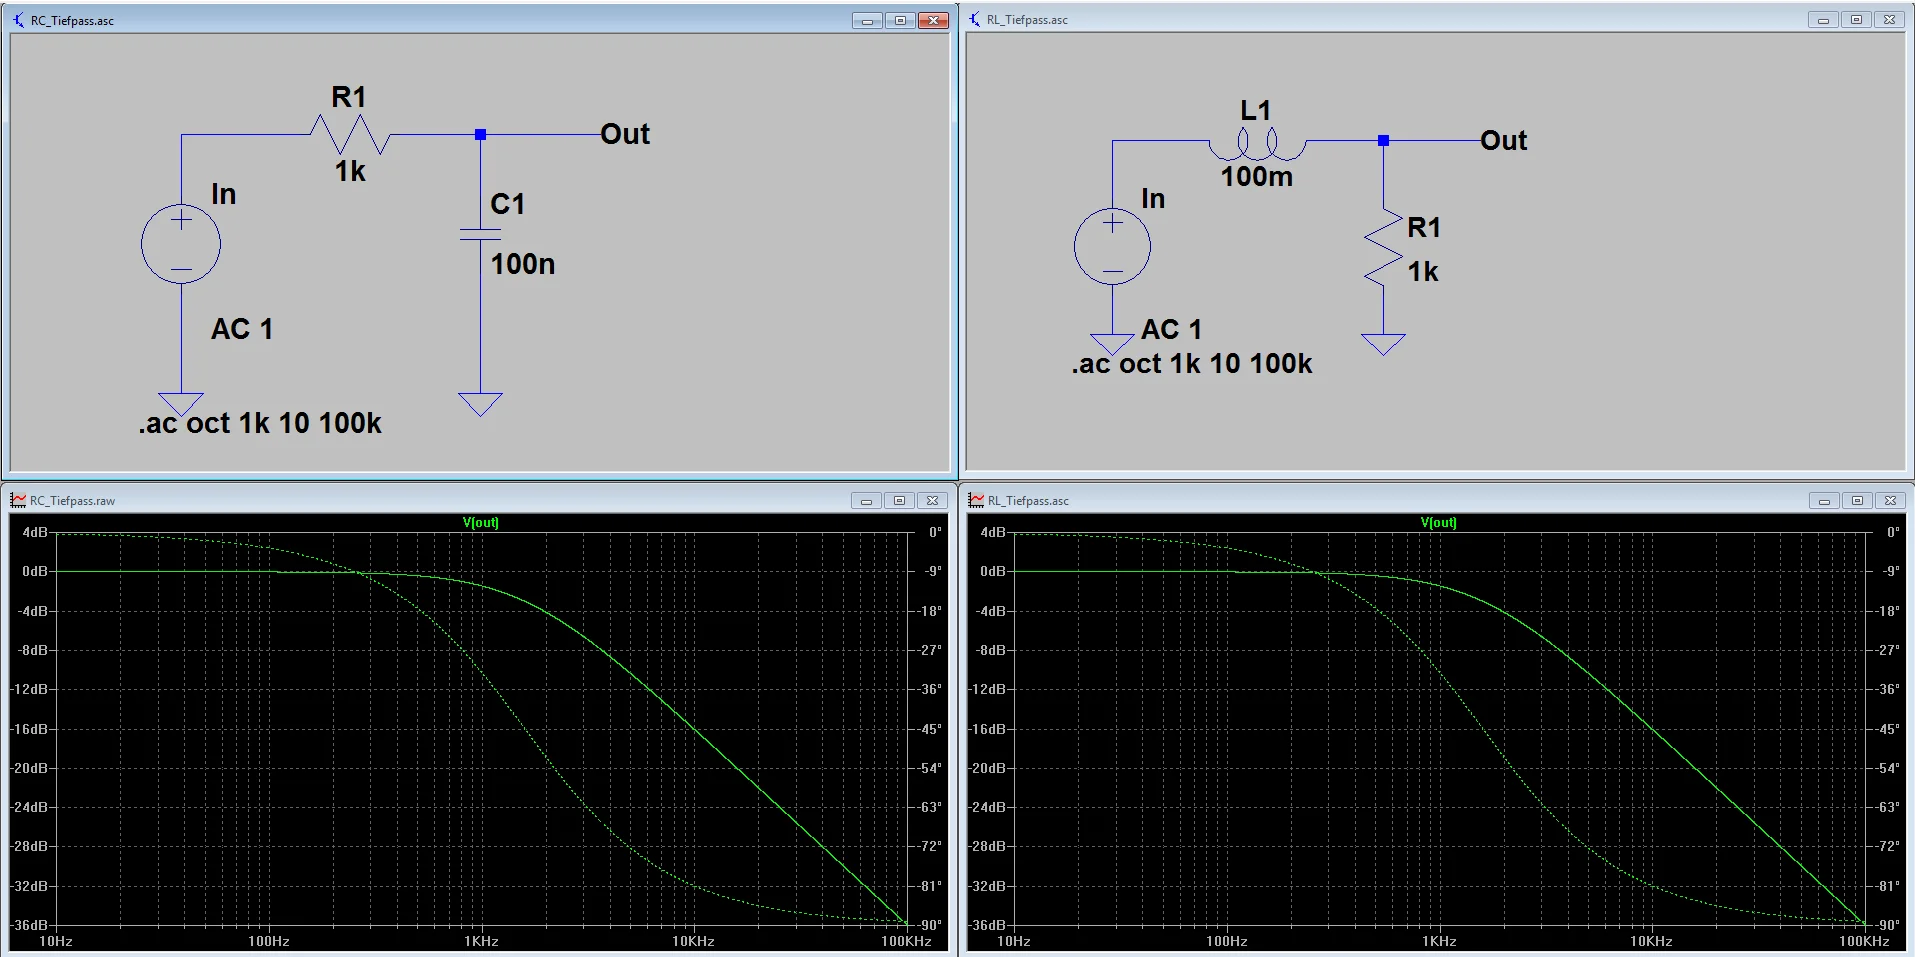The height and width of the screenshot is (957, 1915).
Task: Close the RC_Tiefpass.asc schematic window
Action: point(933,20)
